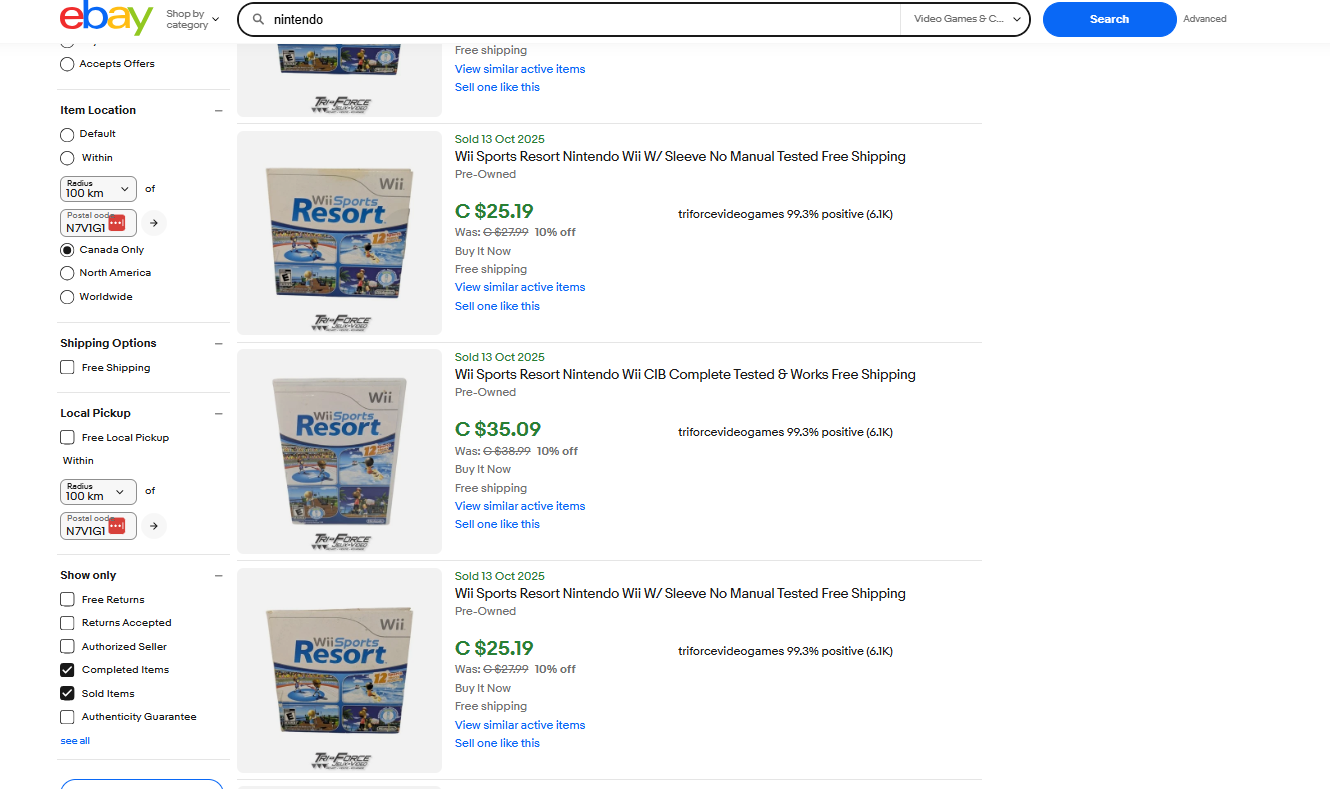The width and height of the screenshot is (1330, 789).
Task: Open the Video Games category dropdown
Action: pos(963,18)
